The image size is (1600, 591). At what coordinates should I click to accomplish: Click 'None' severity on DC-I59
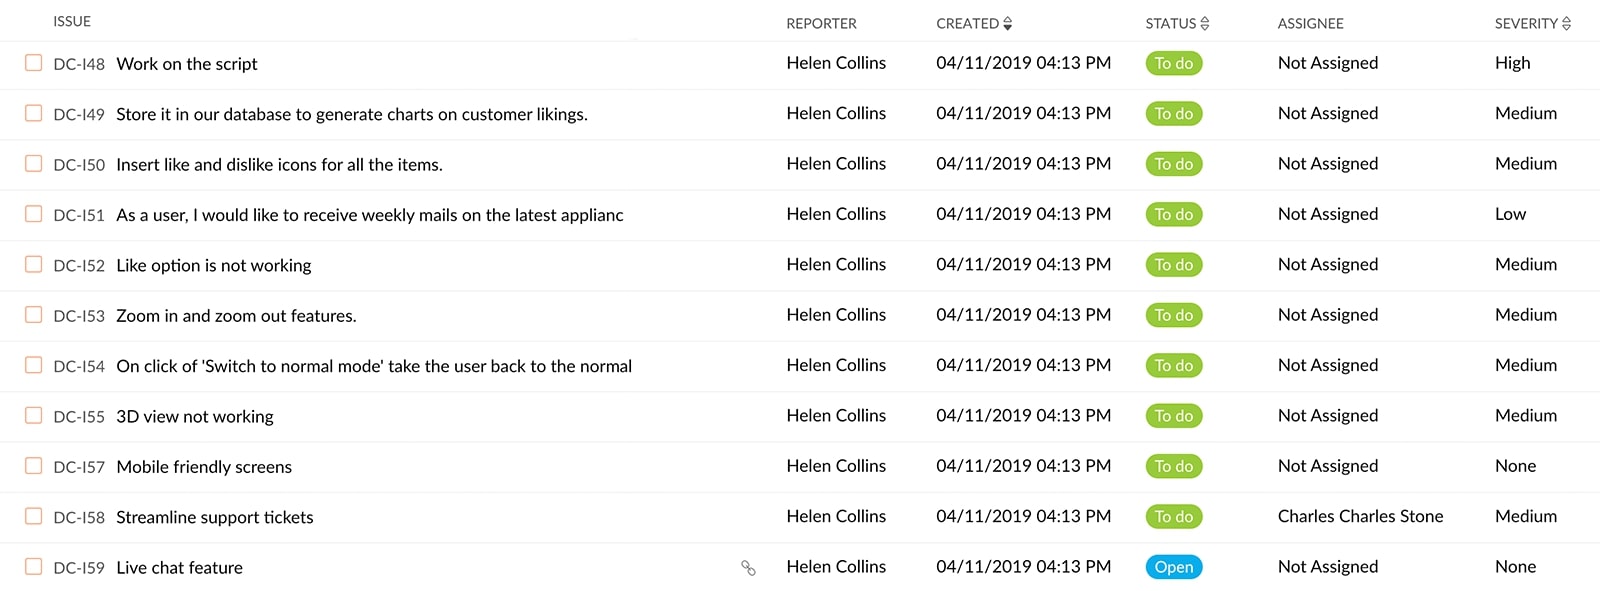pos(1515,567)
